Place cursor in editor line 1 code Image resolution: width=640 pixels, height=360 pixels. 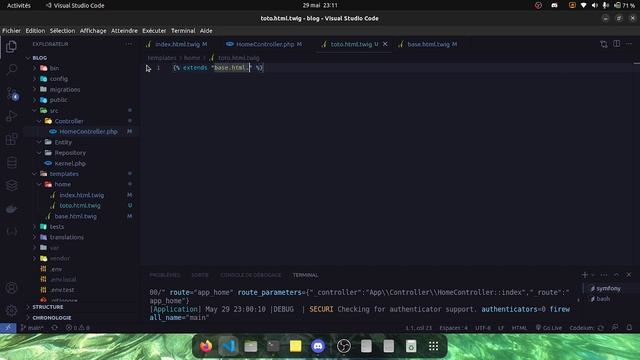coord(218,68)
